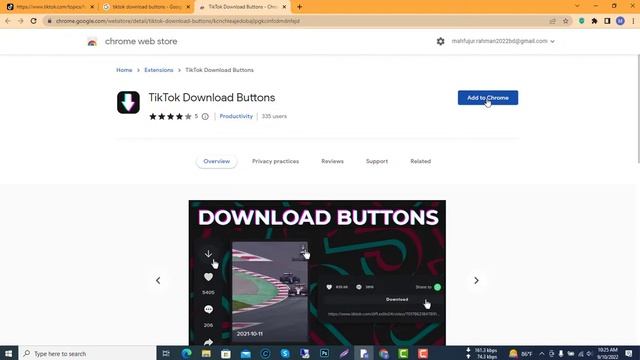The height and width of the screenshot is (360, 640).
Task: Click the page vertical scrollbar
Action: [x=638, y=109]
